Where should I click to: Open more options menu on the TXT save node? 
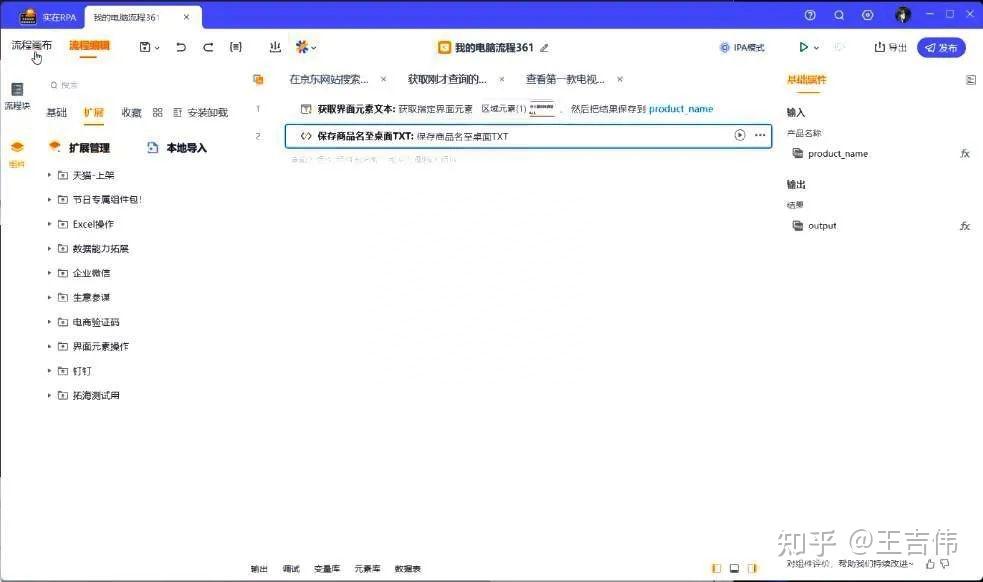[x=761, y=136]
